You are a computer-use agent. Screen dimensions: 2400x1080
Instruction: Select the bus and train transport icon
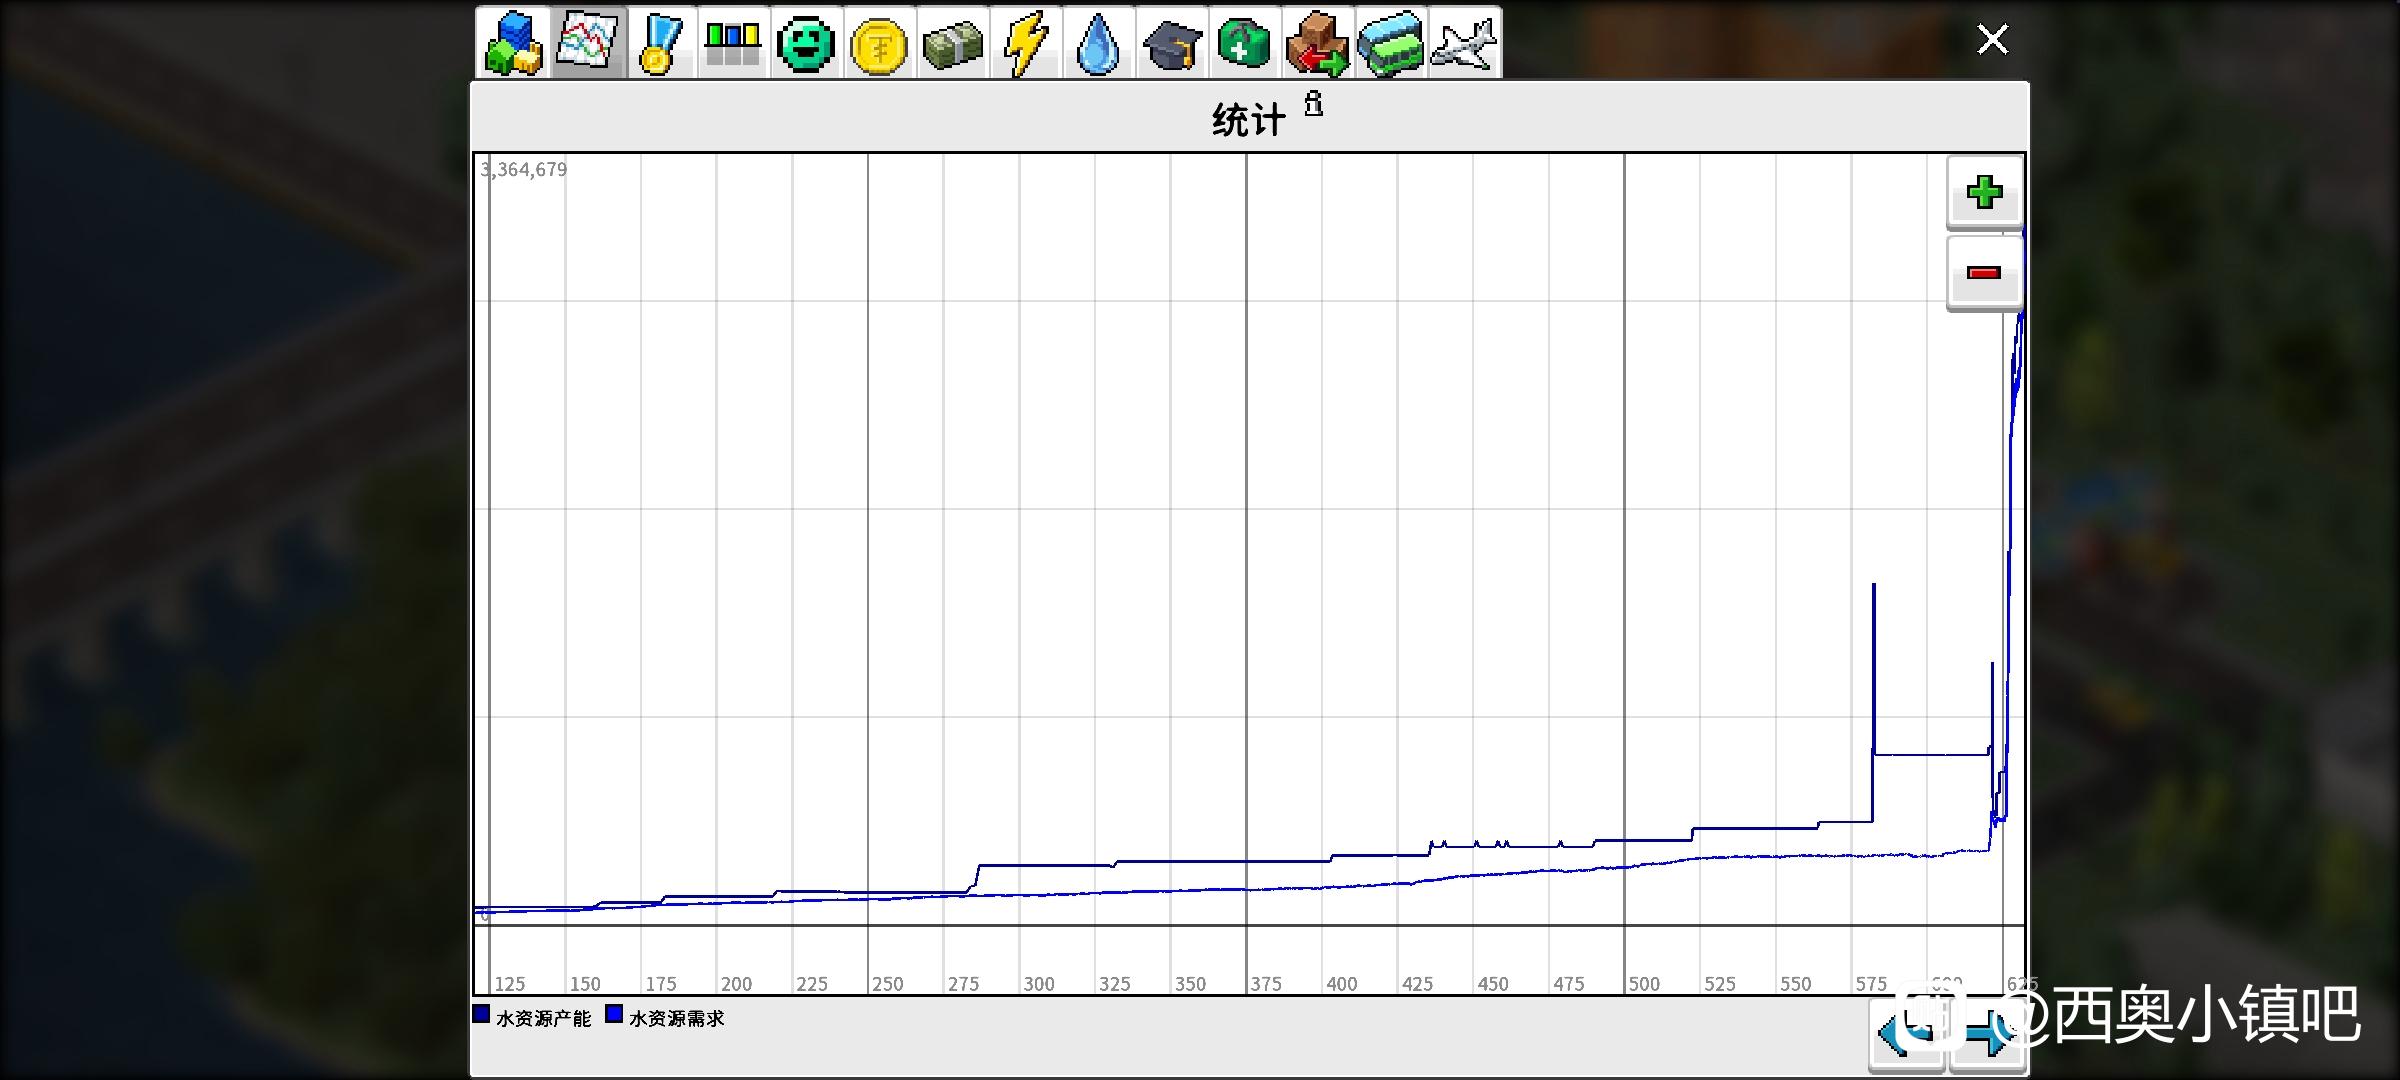[x=1391, y=43]
